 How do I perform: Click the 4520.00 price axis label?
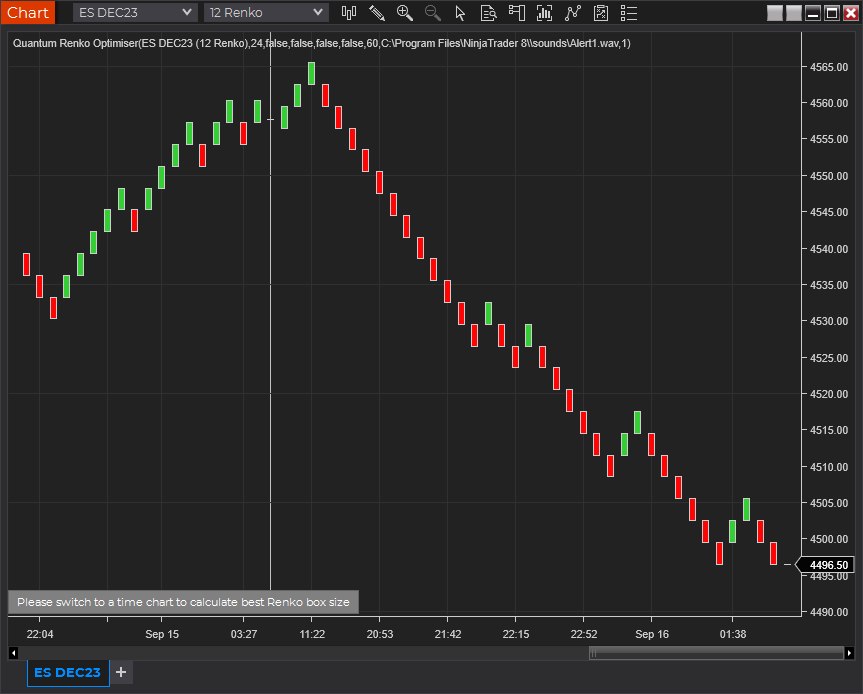(829, 394)
